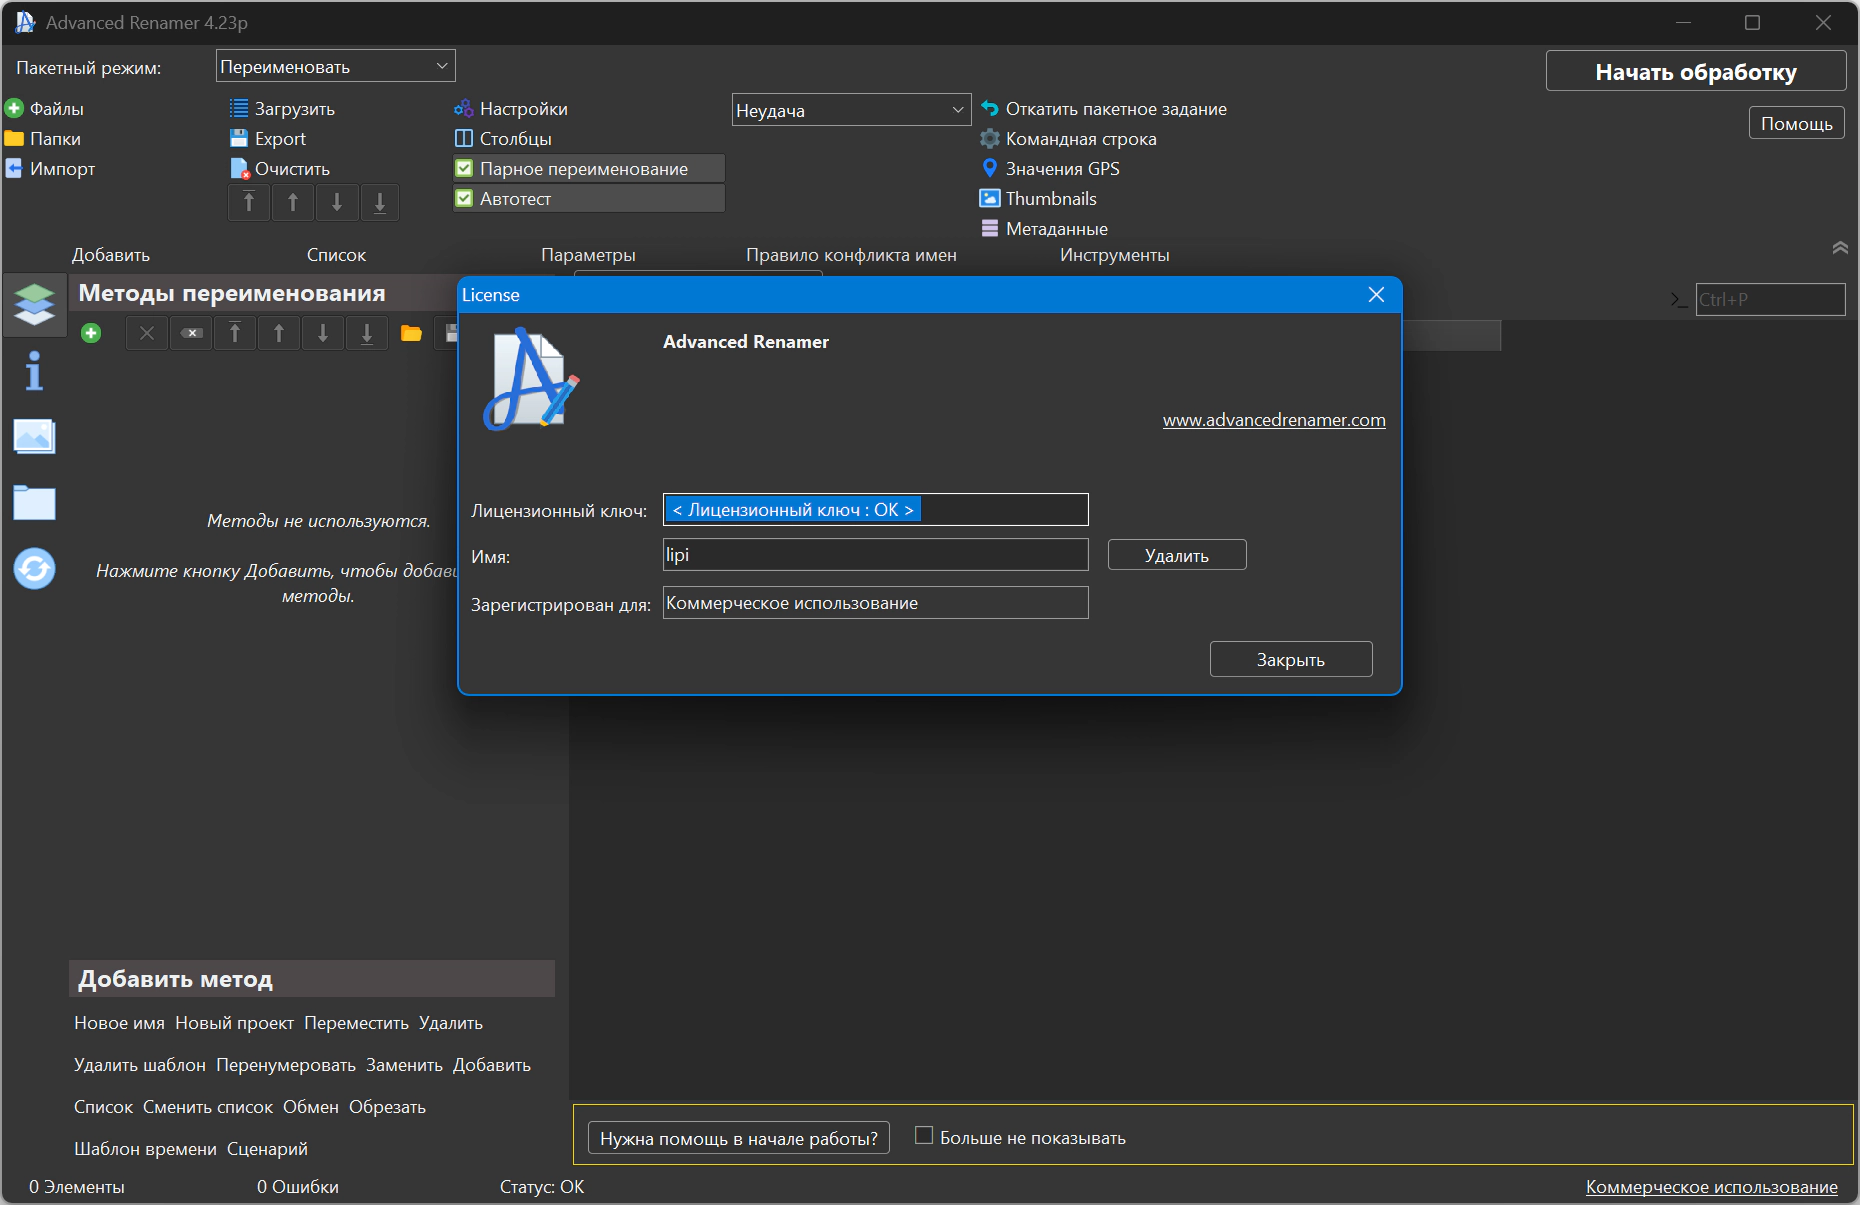This screenshot has width=1860, height=1205.
Task: Add the Обрезать method
Action: pos(387,1107)
